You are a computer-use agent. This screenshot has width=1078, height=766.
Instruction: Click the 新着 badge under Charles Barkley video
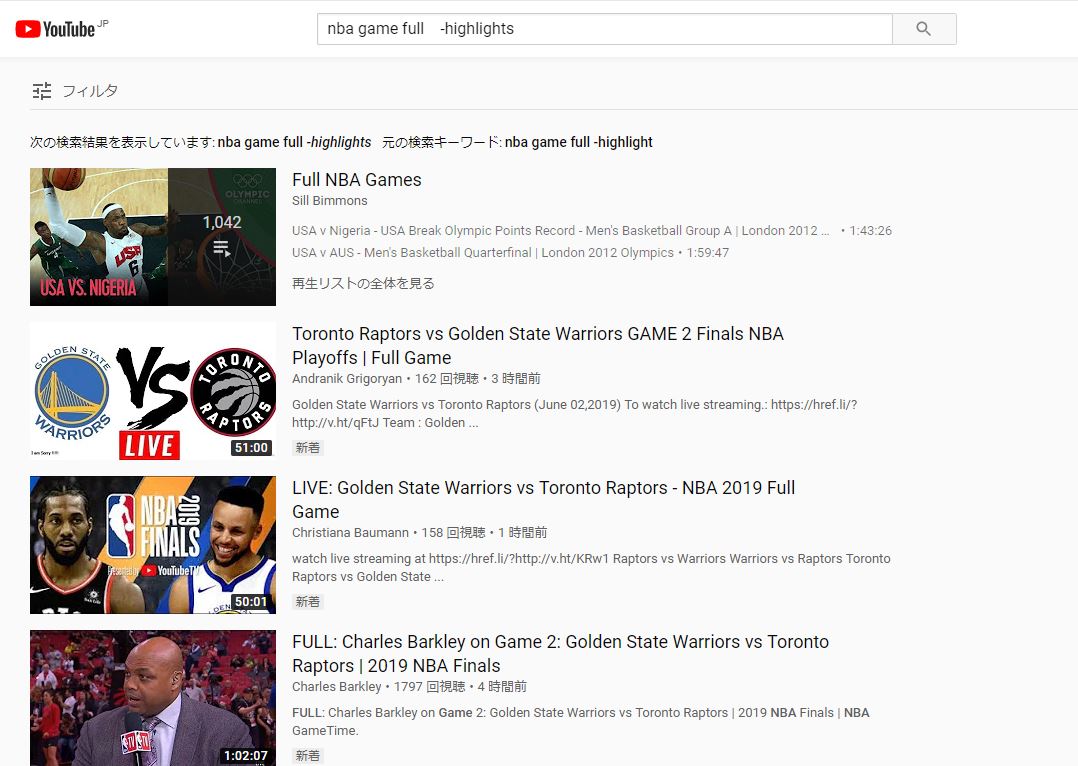307,756
